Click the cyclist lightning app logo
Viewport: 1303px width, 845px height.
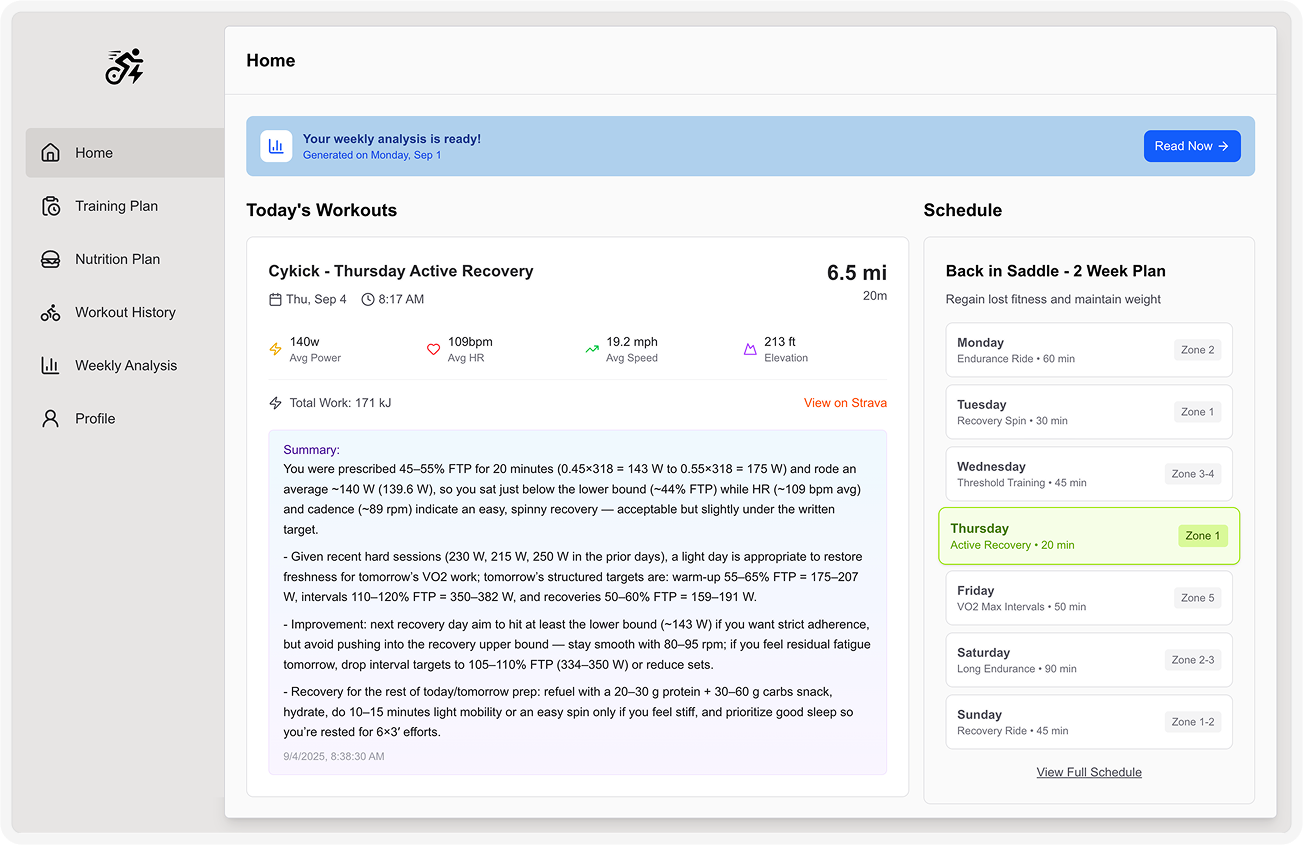pos(125,67)
